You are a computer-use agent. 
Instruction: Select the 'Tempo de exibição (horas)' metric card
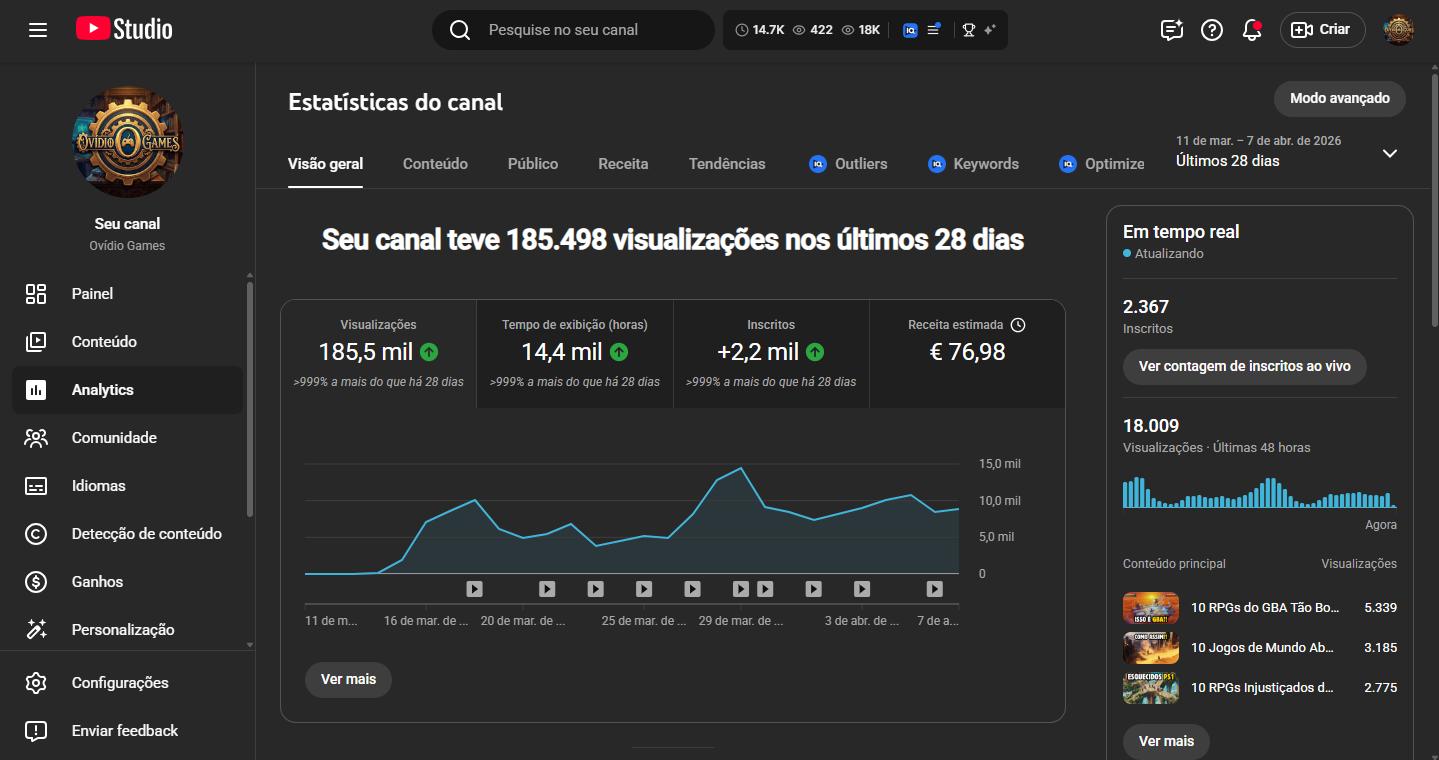(575, 354)
